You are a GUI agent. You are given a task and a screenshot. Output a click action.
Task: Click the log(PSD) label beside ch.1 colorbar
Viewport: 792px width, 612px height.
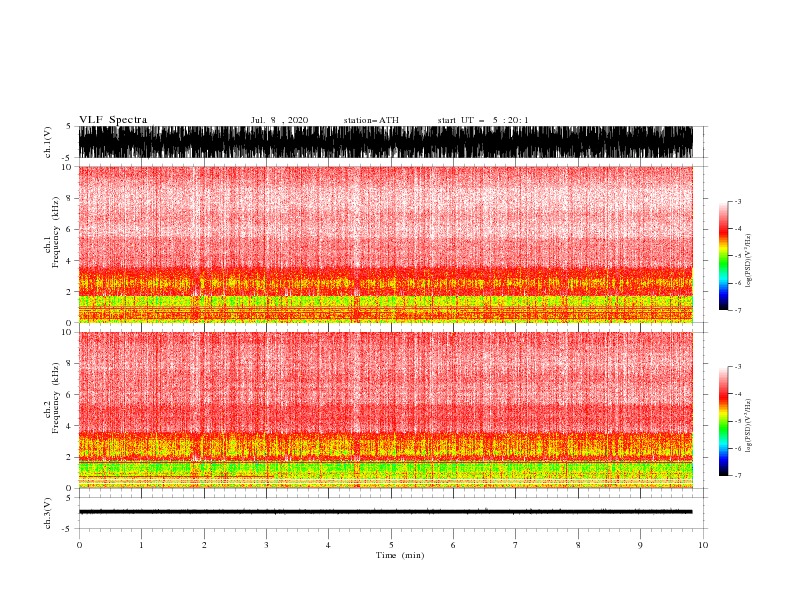click(x=749, y=261)
